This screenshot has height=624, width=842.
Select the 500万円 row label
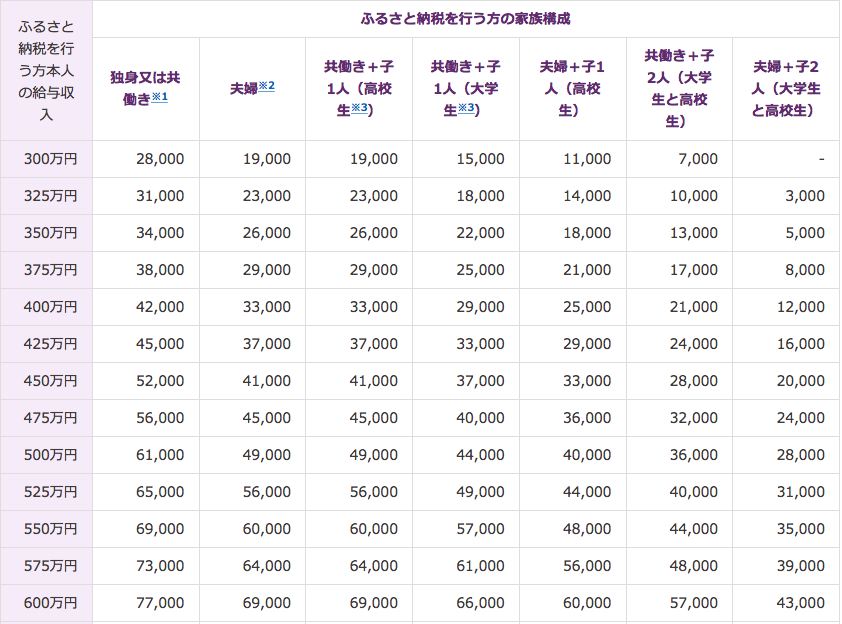tap(50, 455)
